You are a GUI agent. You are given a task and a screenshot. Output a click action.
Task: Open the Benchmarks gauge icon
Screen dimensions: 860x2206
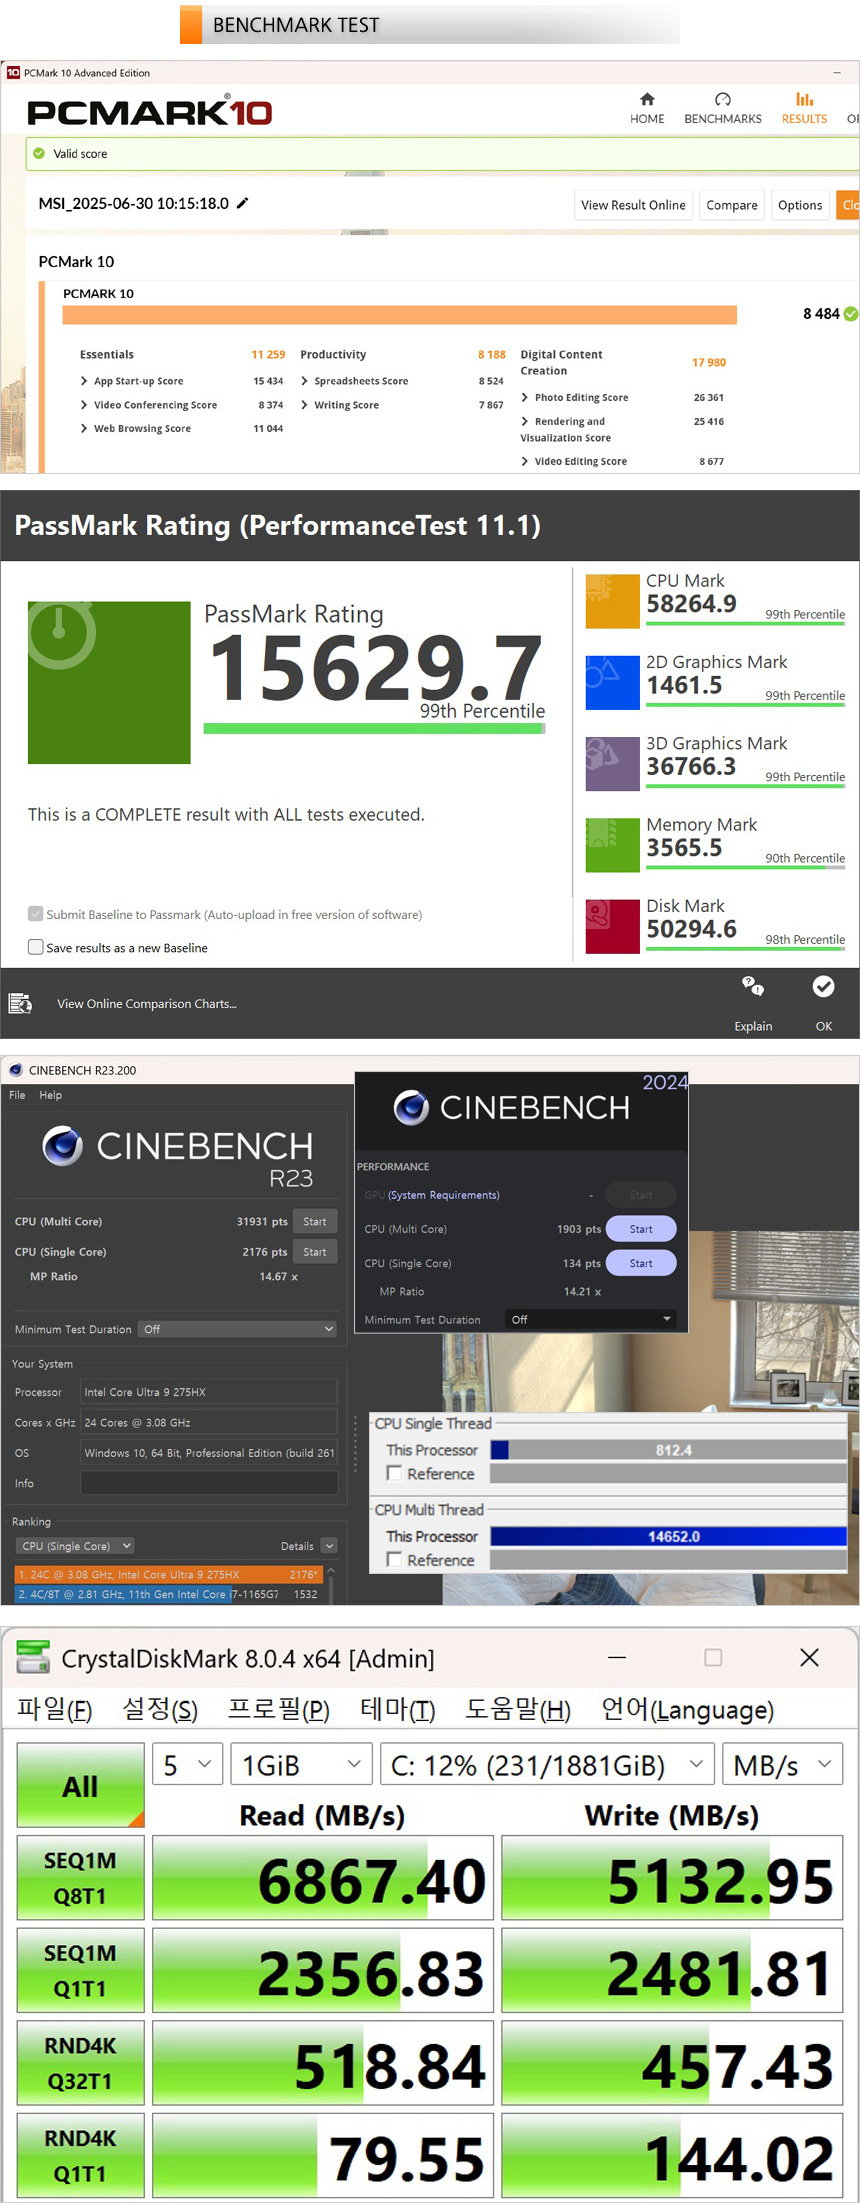click(722, 100)
